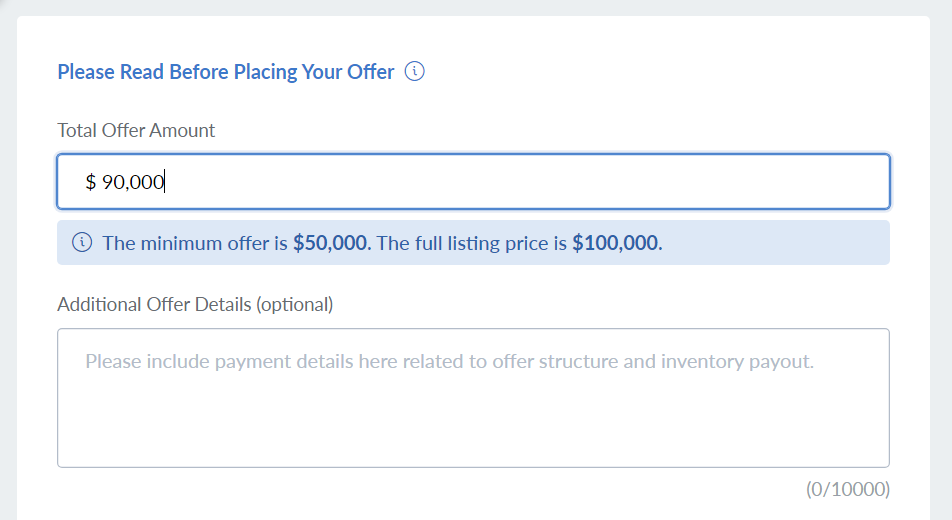Focus the Total Offer Amount input field
This screenshot has height=520, width=952.
(x=474, y=182)
